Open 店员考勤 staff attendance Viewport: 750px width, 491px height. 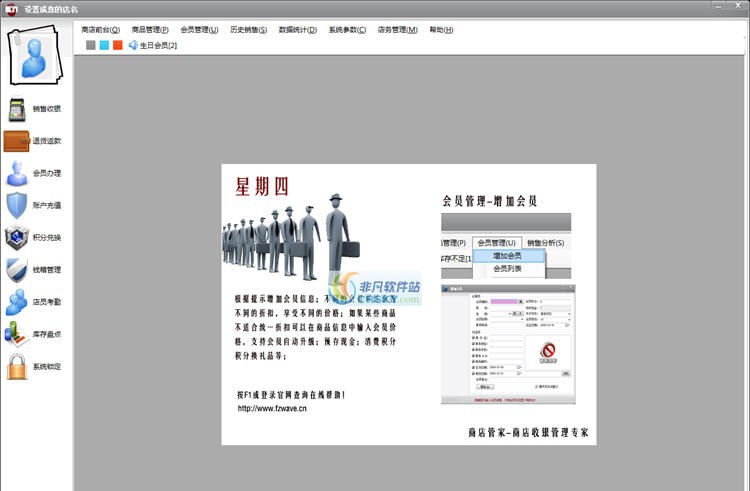17,302
